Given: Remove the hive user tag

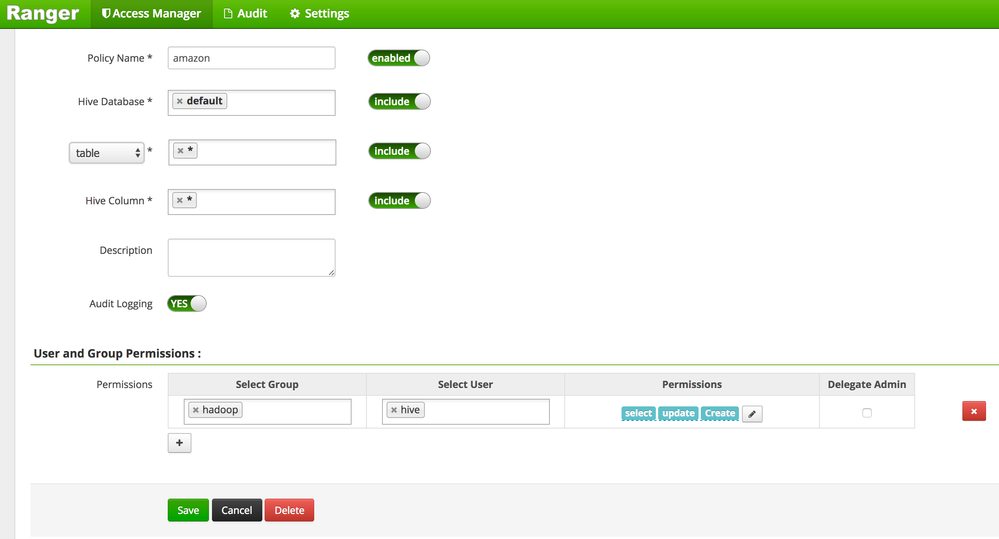Looking at the screenshot, I should [x=394, y=410].
